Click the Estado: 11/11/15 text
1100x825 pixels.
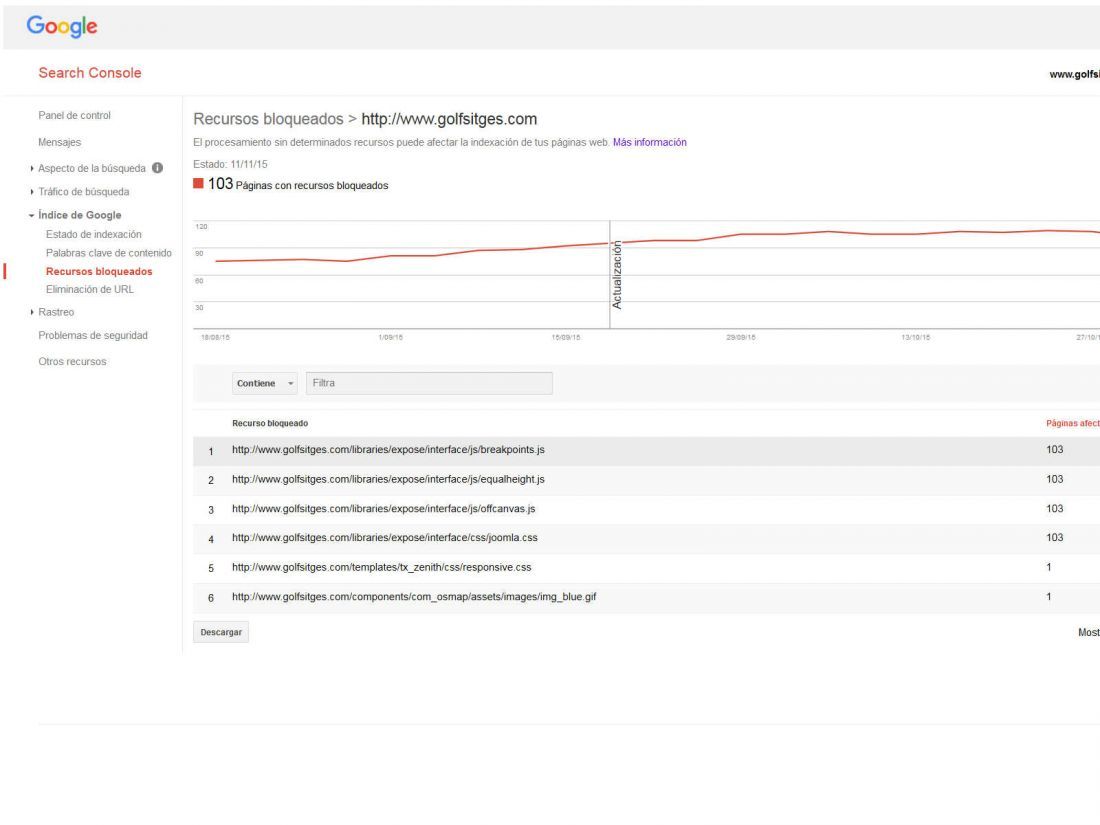tap(230, 165)
